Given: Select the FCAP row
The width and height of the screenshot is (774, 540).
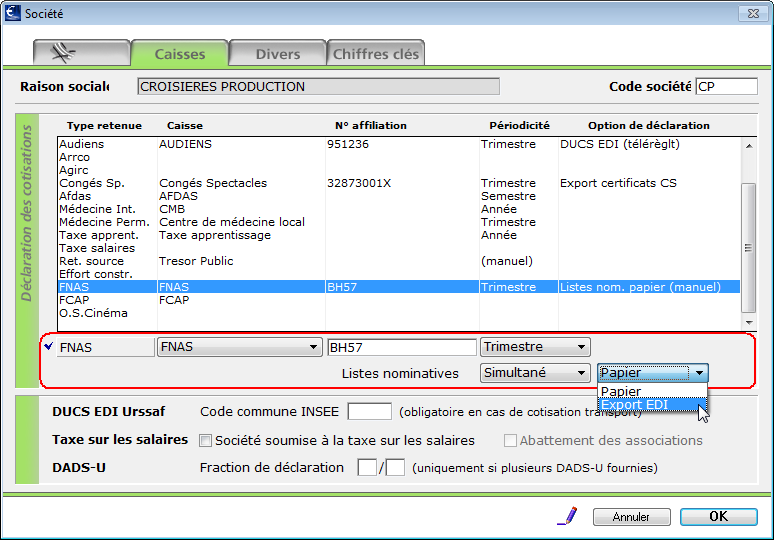Looking at the screenshot, I should click(x=399, y=300).
